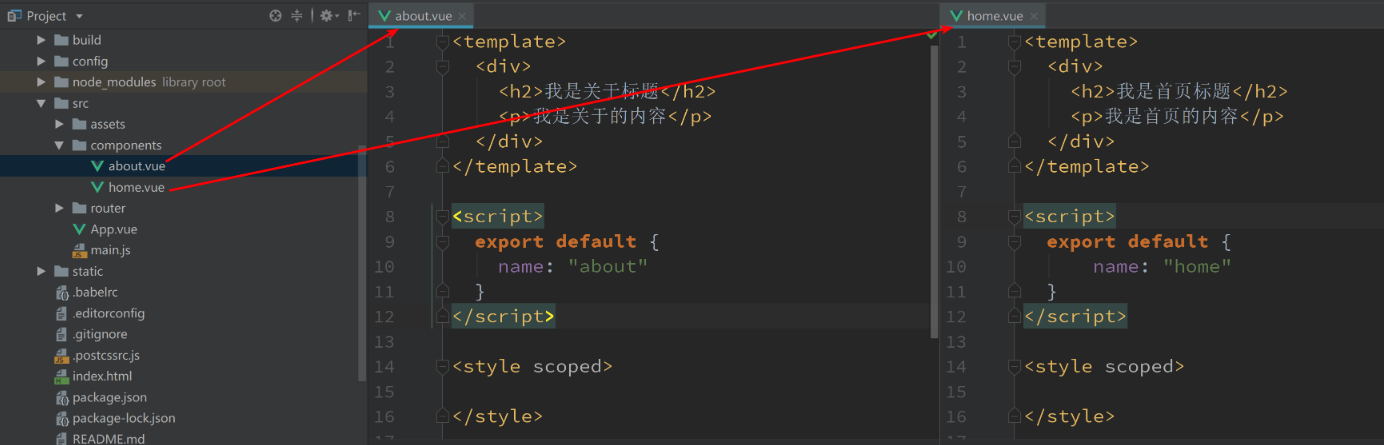Open the Project view dropdown
The width and height of the screenshot is (1384, 445).
(79, 16)
